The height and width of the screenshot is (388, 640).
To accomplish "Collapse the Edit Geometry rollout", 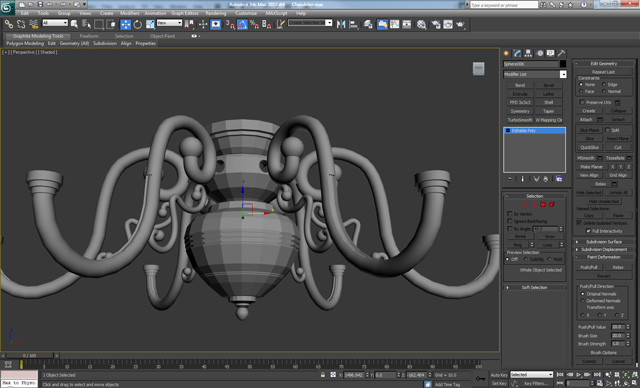I will tap(604, 63).
